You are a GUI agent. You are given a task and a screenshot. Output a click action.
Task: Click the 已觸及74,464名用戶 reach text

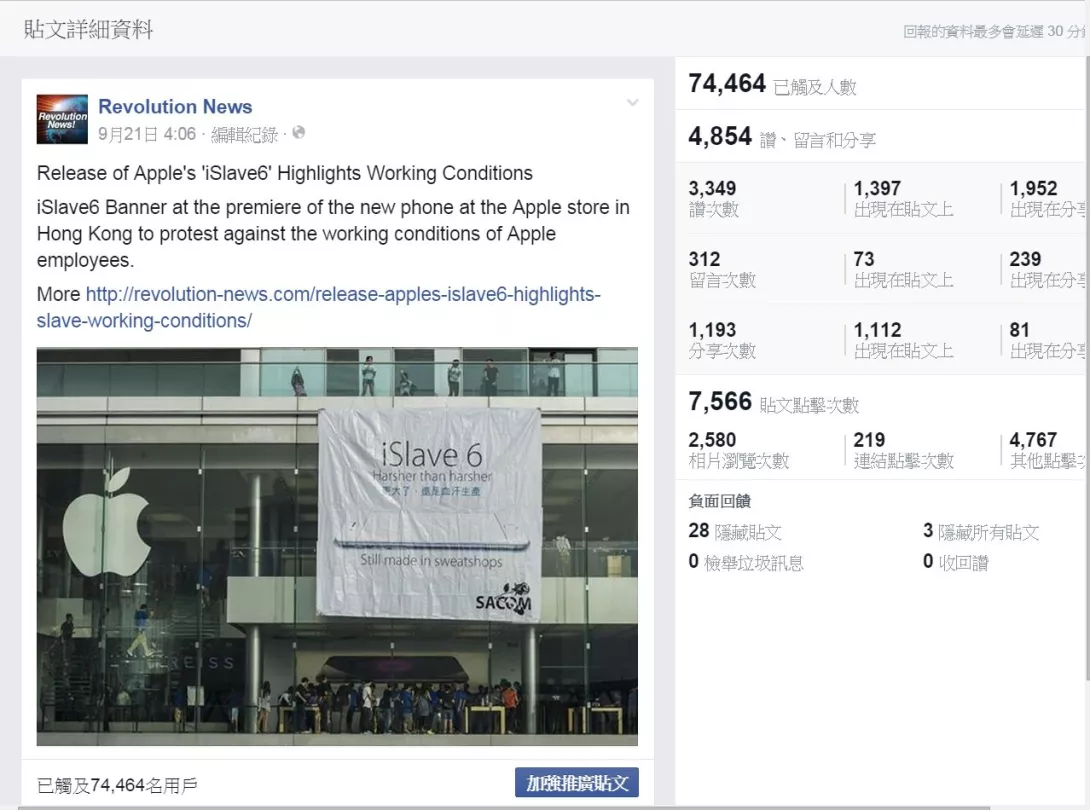117,785
